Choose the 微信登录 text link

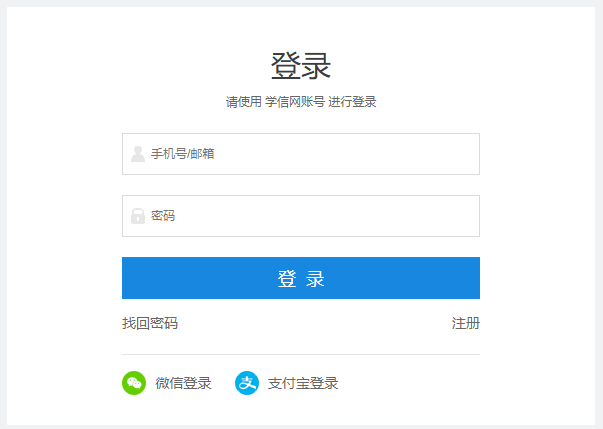point(183,383)
